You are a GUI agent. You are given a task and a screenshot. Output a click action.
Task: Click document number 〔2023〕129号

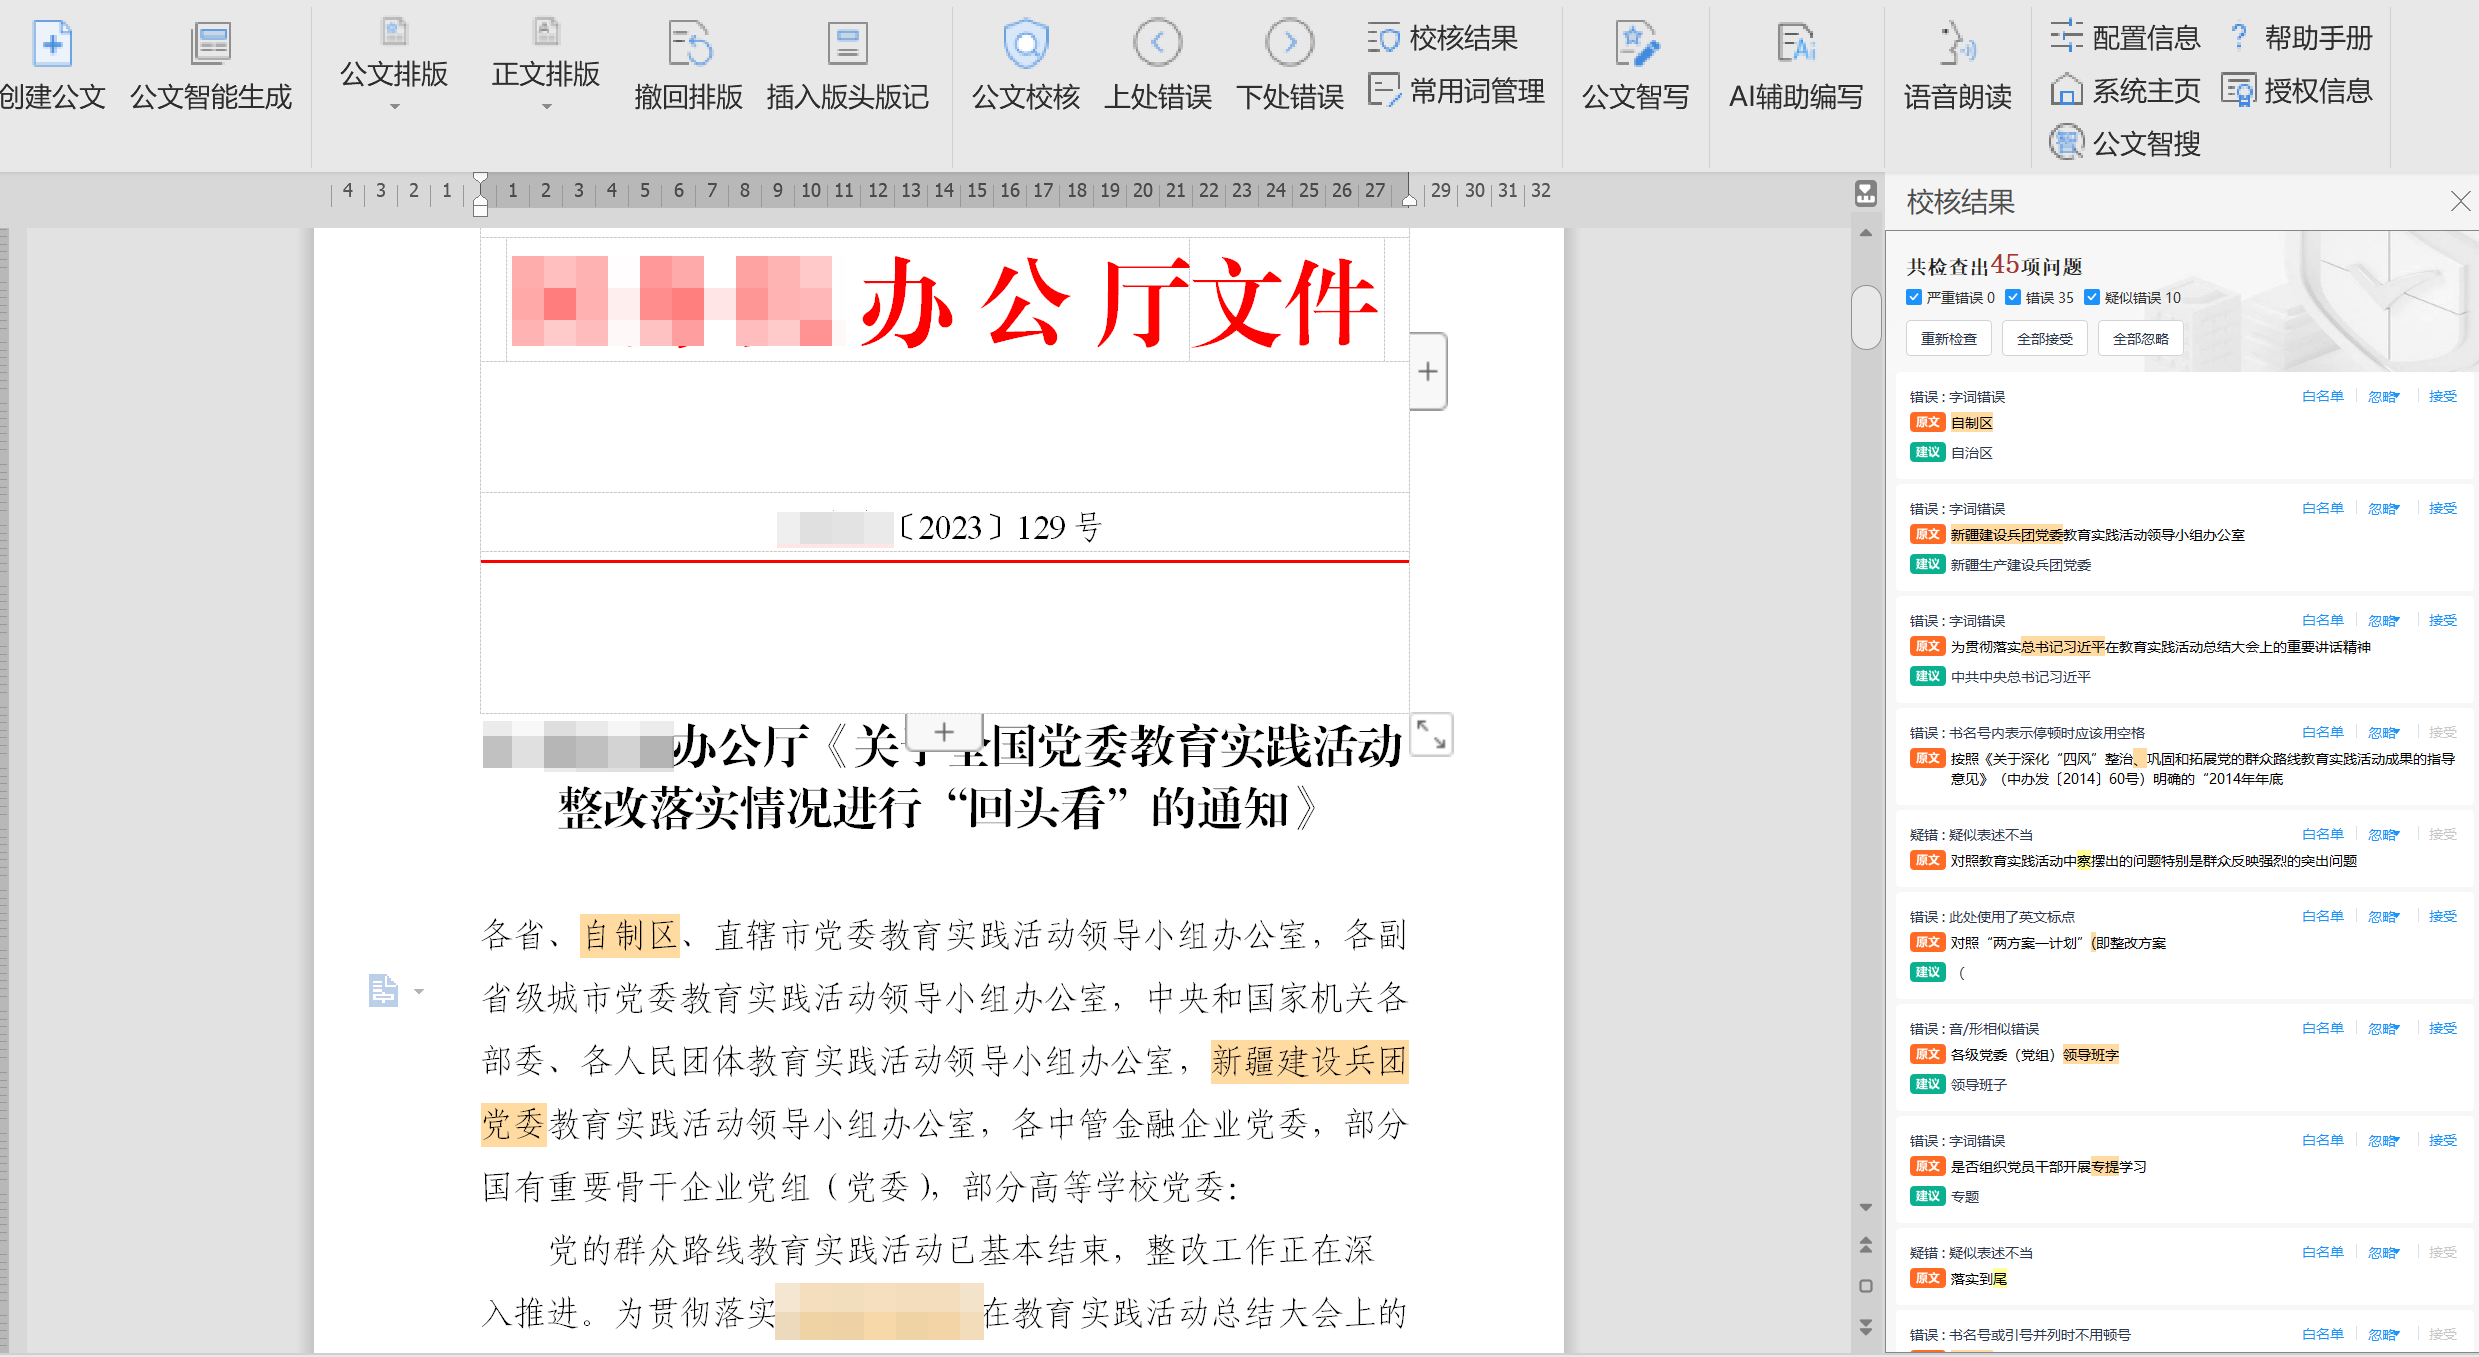(1000, 527)
